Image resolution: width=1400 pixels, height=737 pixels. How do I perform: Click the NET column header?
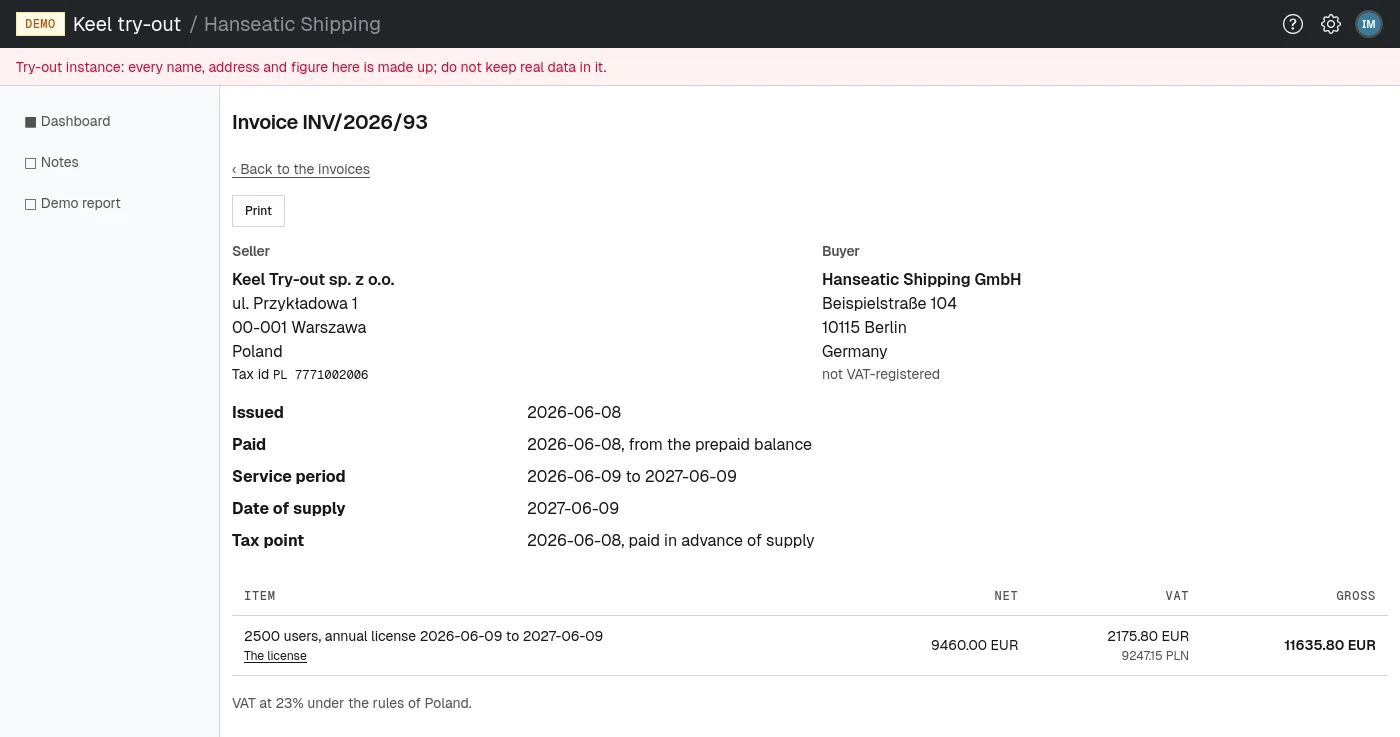coord(1006,596)
